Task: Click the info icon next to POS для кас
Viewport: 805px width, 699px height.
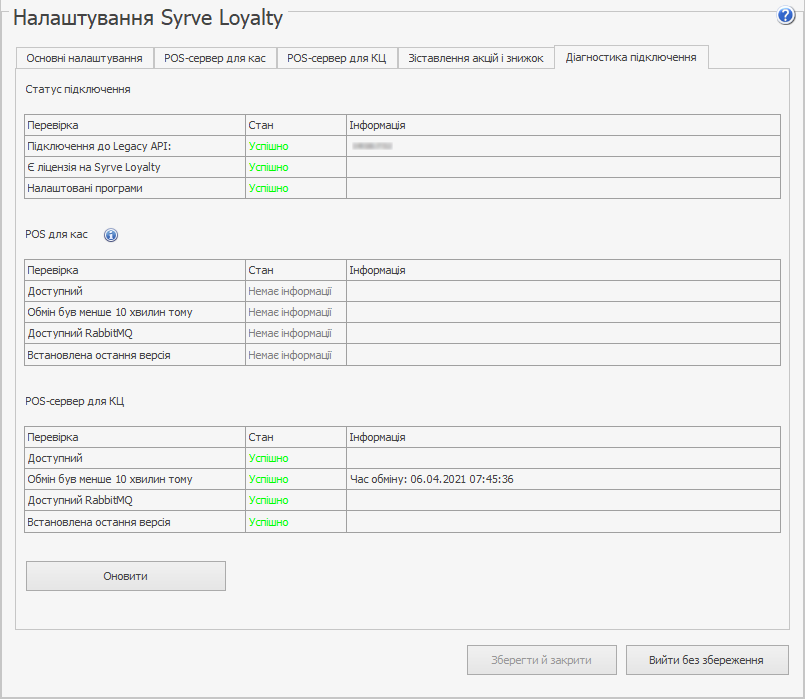Action: (x=111, y=235)
